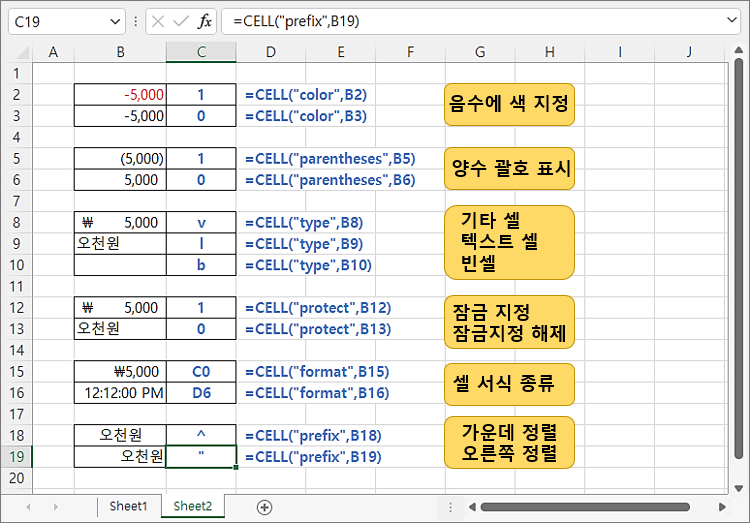750x523 pixels.
Task: Click cell B16 showing 12:12:00 PM
Action: (120, 393)
